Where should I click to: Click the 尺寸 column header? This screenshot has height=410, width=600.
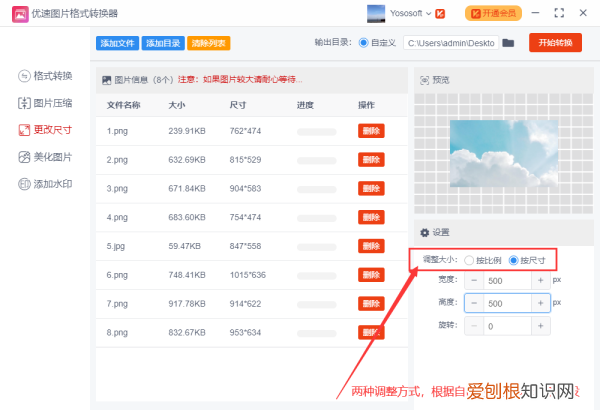tap(238, 105)
